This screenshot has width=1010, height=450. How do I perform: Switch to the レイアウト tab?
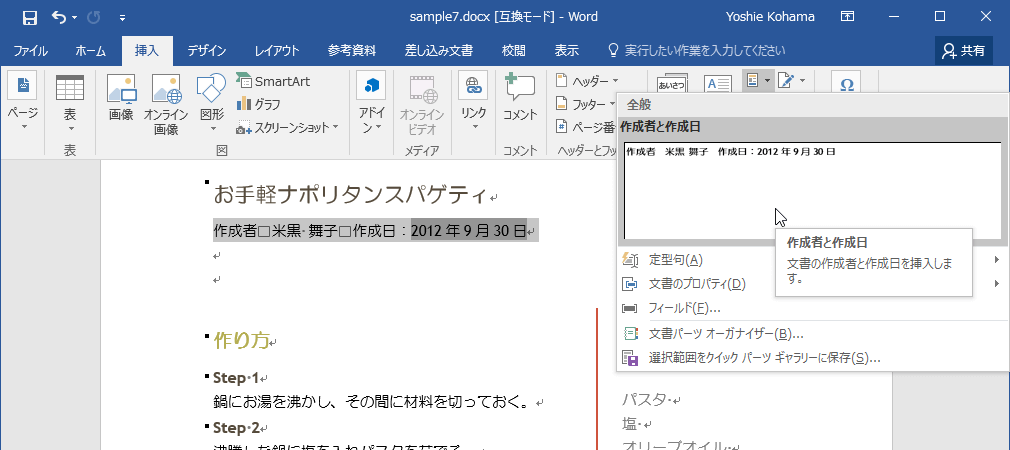pos(277,50)
